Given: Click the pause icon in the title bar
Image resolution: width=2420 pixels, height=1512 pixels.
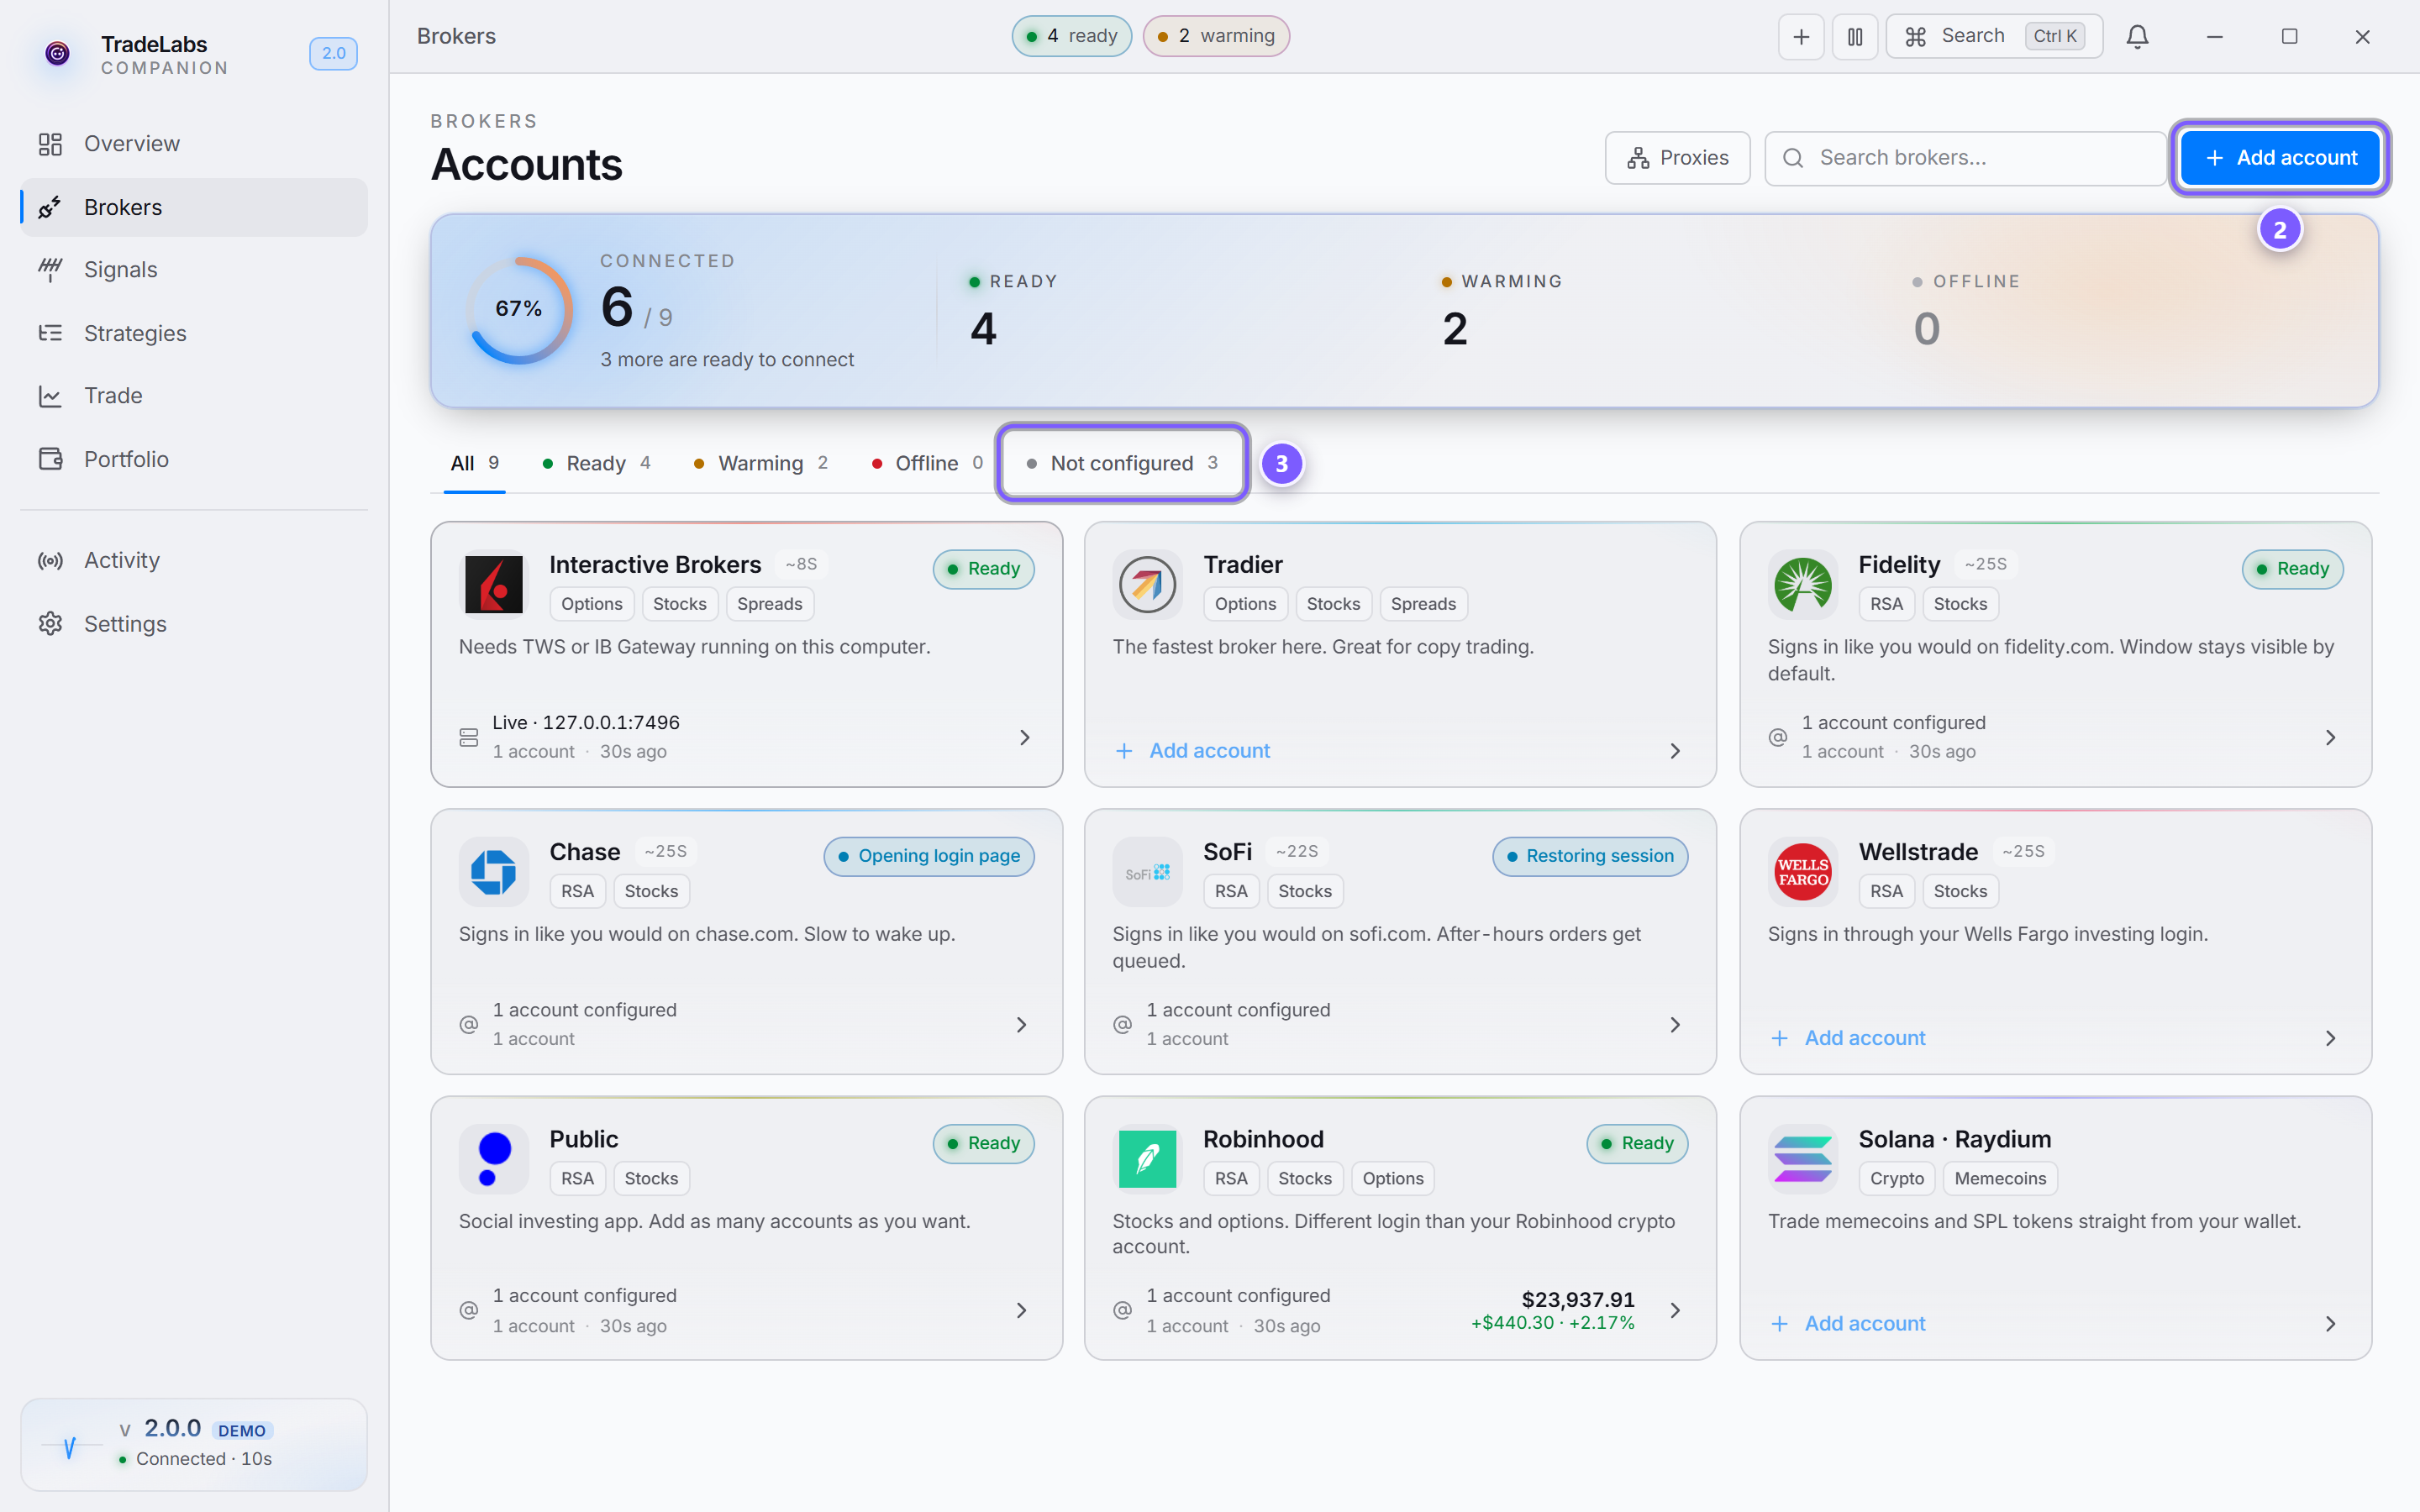Looking at the screenshot, I should 1855,37.
